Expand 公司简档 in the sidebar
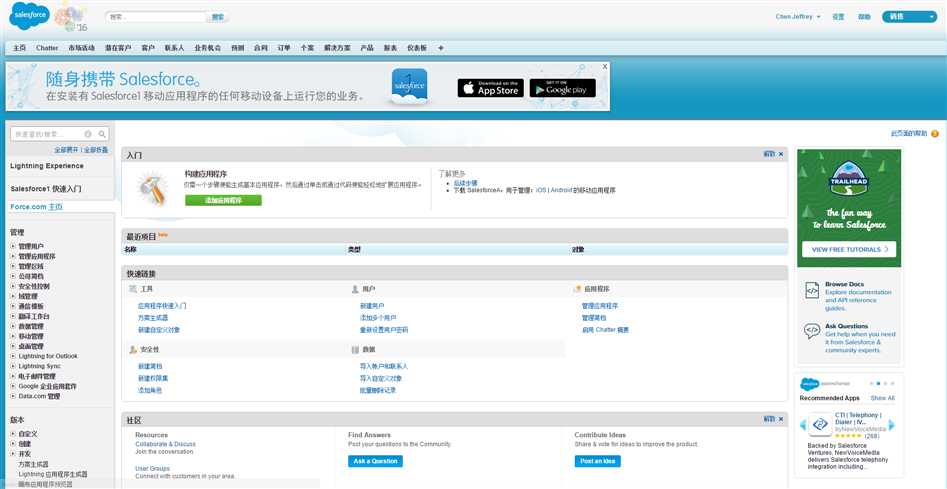This screenshot has width=947, height=489. pos(13,276)
